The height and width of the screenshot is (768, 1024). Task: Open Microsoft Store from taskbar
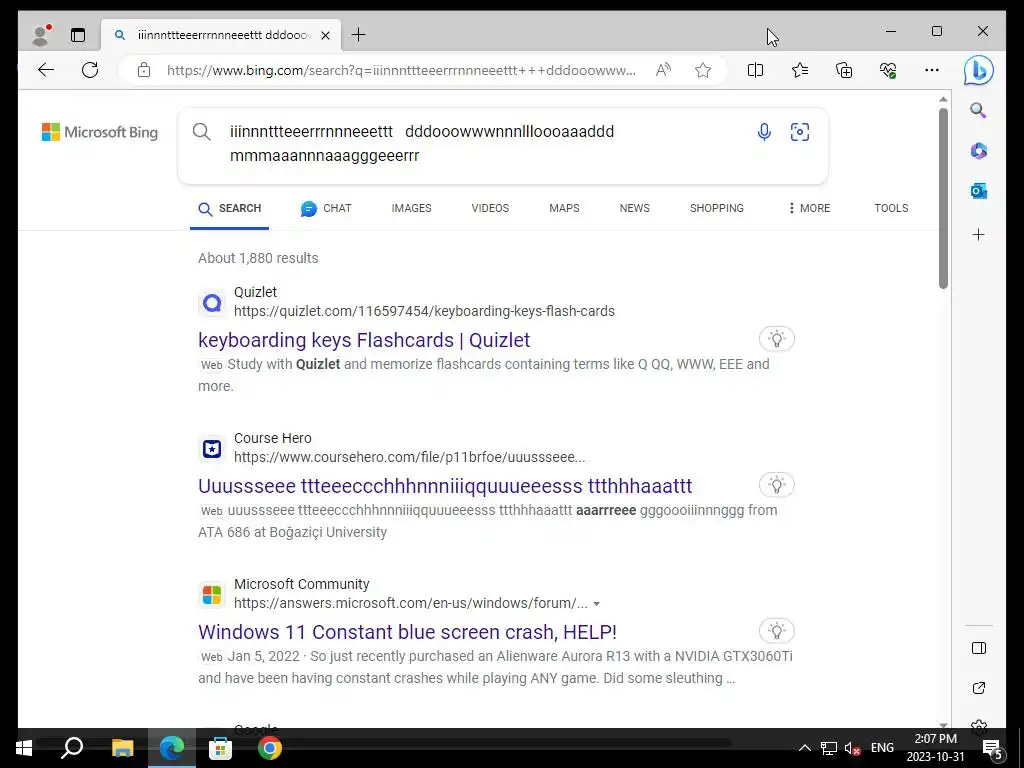point(220,748)
